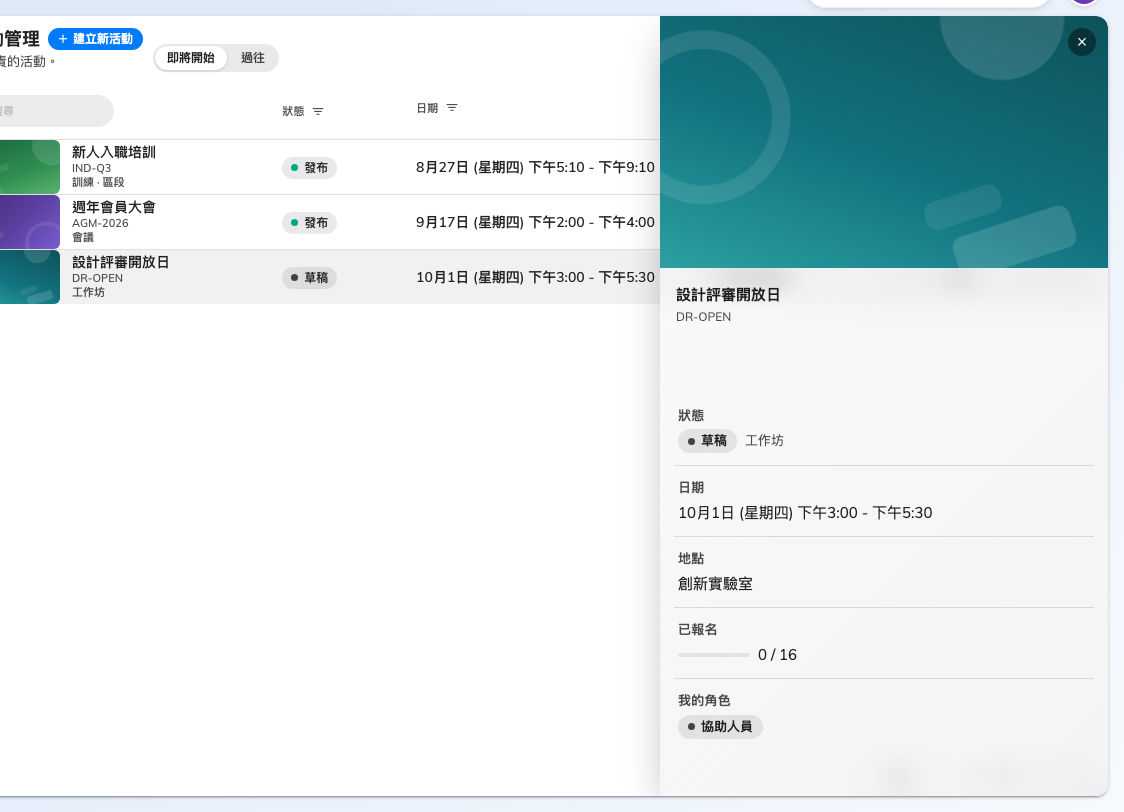Click the 協助人員 role badge
The height and width of the screenshot is (812, 1124).
coord(720,727)
